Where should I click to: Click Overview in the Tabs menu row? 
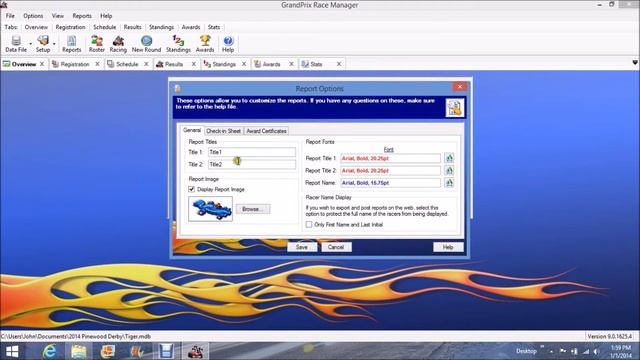tap(36, 27)
